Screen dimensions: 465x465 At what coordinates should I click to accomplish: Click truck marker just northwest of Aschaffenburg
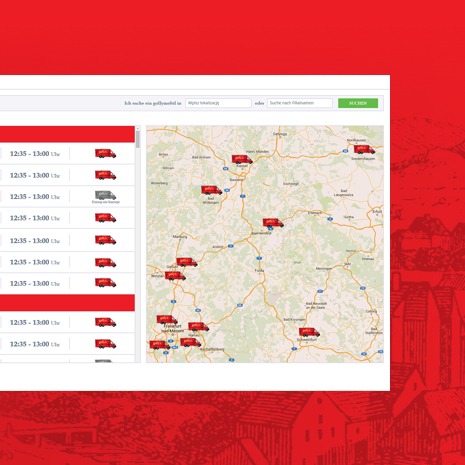click(191, 342)
